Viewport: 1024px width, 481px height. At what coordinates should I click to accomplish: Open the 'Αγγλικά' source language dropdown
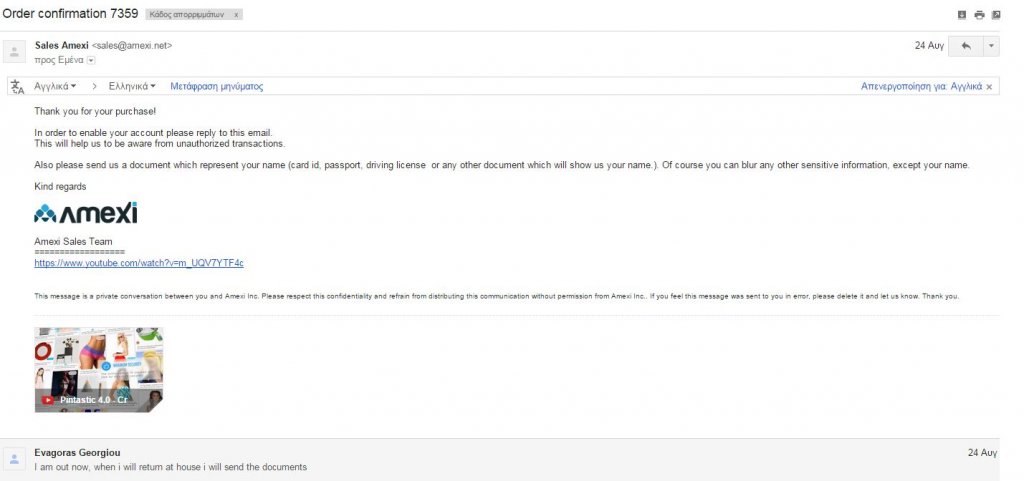[55, 87]
